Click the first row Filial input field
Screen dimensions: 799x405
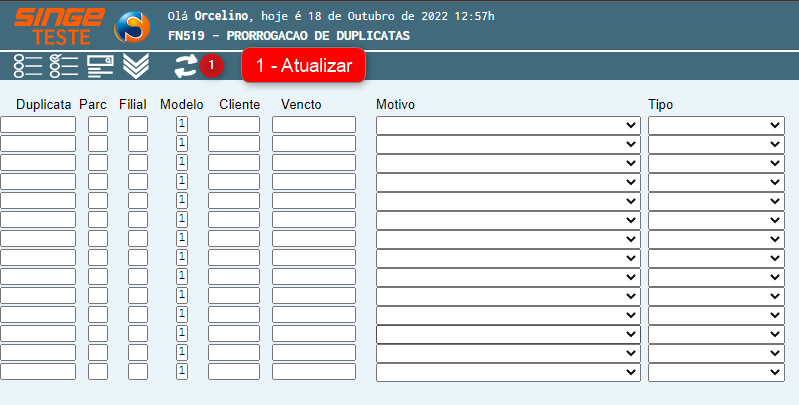pyautogui.click(x=138, y=125)
